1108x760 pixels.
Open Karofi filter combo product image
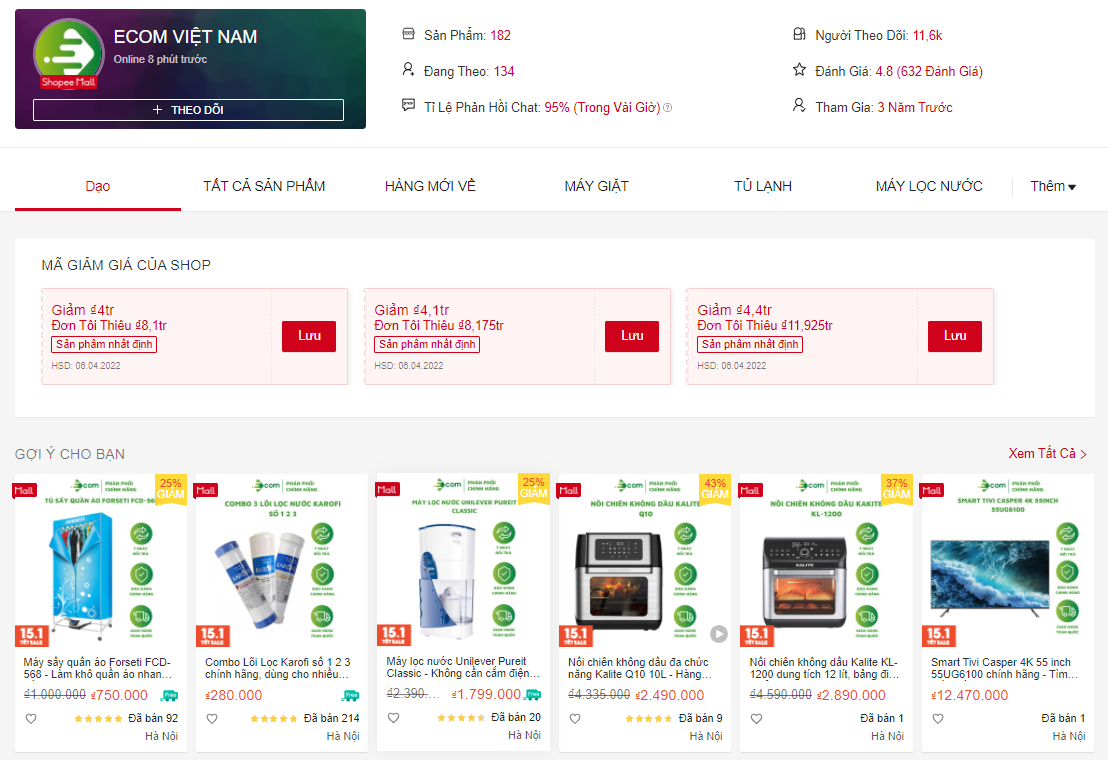[282, 561]
